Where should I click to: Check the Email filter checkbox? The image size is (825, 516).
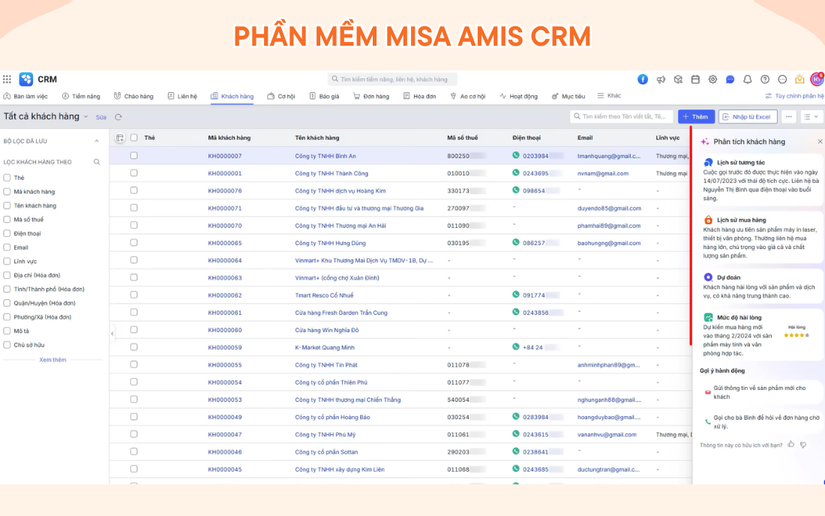pos(7,247)
